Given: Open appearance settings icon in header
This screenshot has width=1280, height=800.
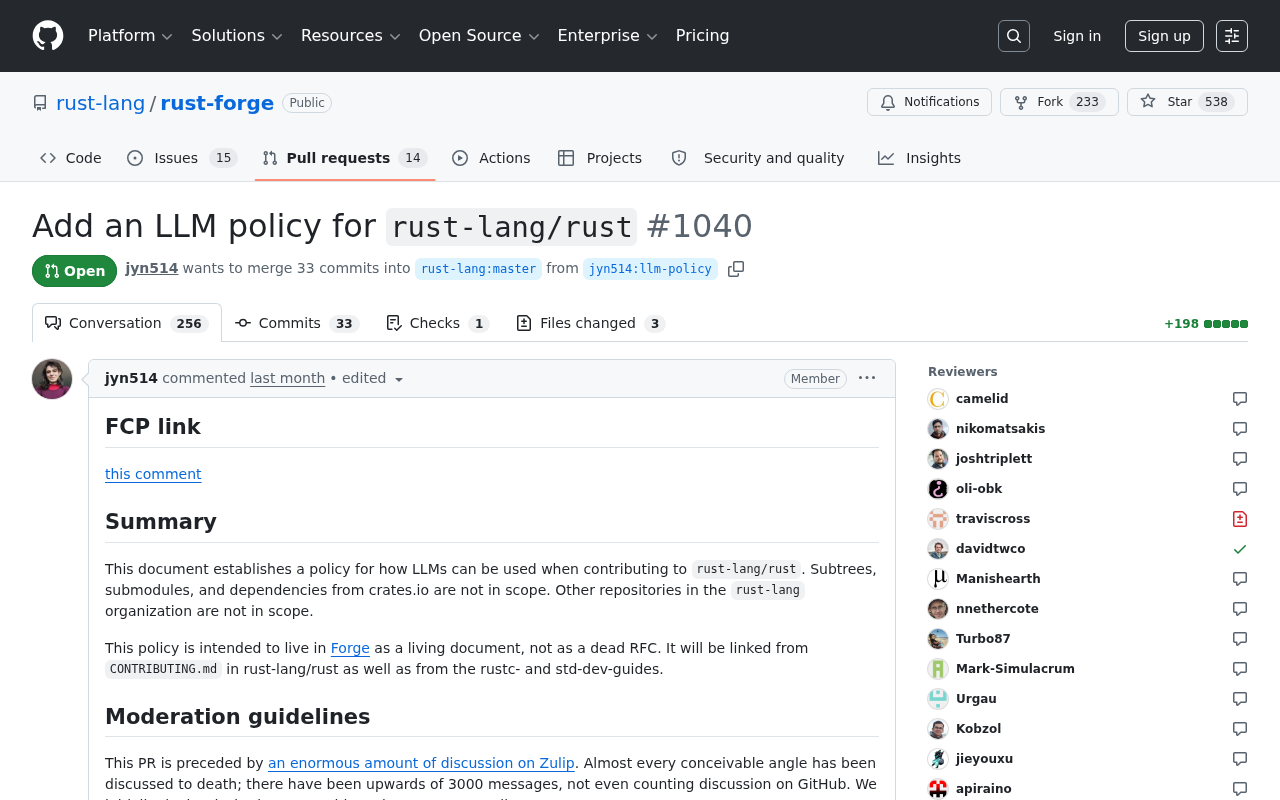Looking at the screenshot, I should point(1232,36).
